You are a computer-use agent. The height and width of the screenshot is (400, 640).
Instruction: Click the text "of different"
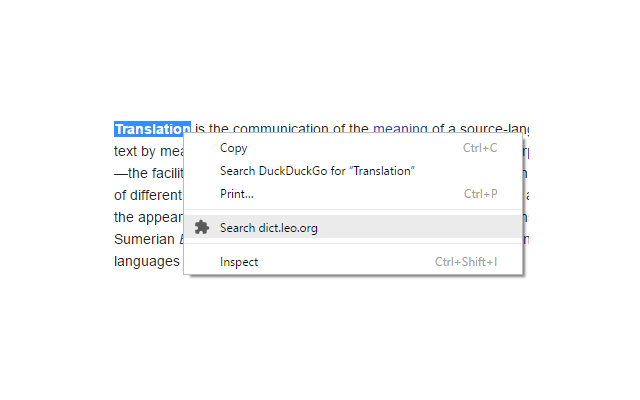[148, 195]
